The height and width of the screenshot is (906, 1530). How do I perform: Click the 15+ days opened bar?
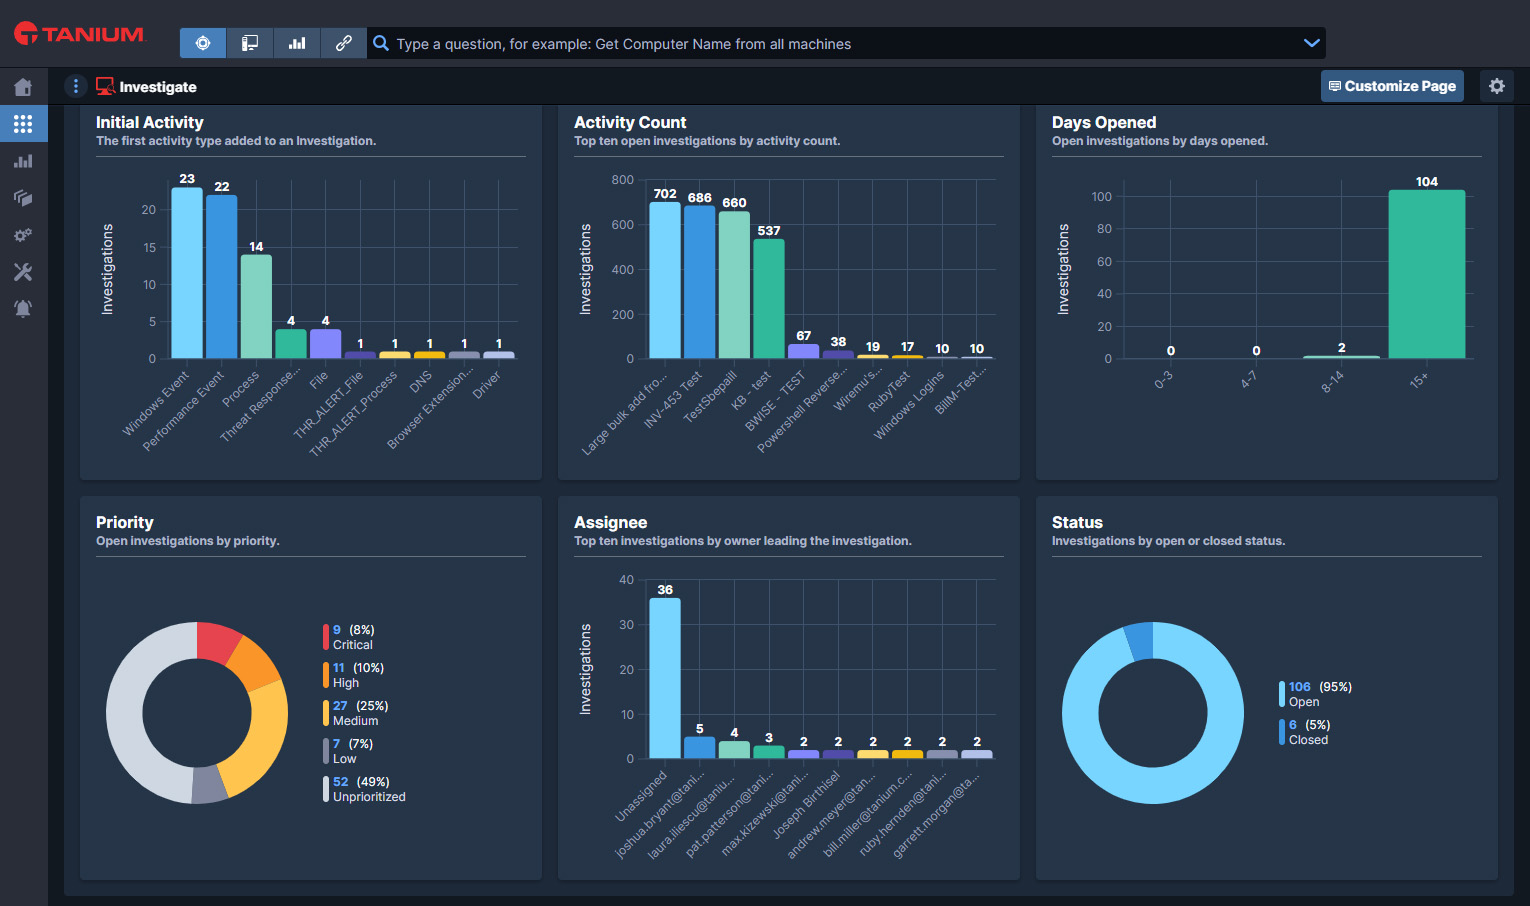click(x=1427, y=274)
